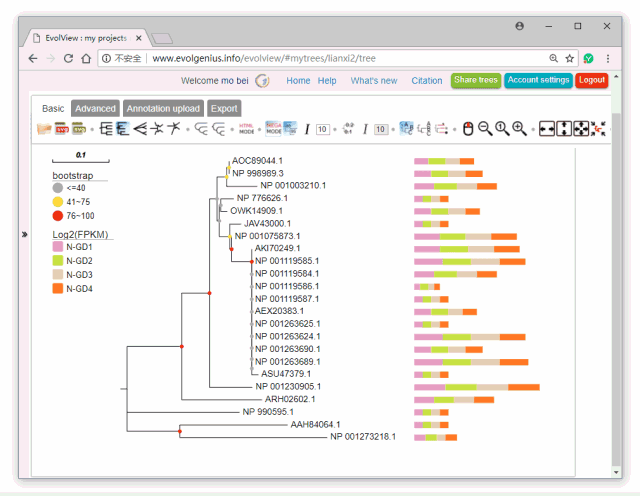The height and width of the screenshot is (496, 640).
Task: Close the EvolView my projects tab
Action: pos(139,38)
